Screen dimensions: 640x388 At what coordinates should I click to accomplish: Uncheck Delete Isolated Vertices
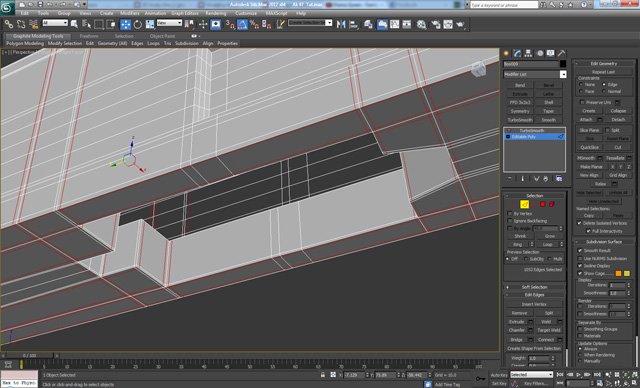tap(579, 223)
